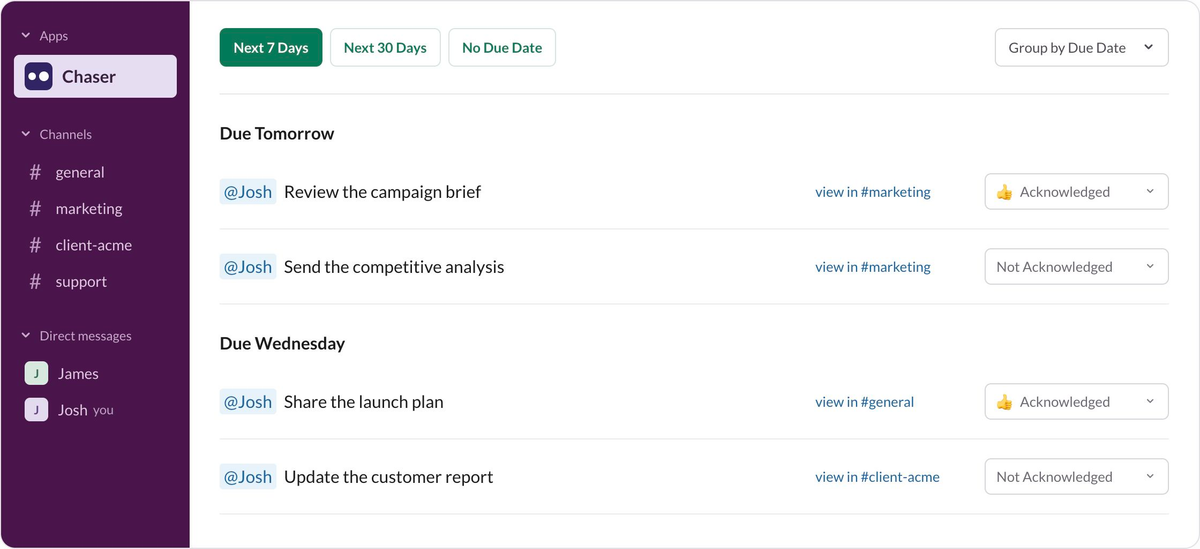Switch to the Next 30 Days tab
The height and width of the screenshot is (549, 1200).
coord(385,47)
